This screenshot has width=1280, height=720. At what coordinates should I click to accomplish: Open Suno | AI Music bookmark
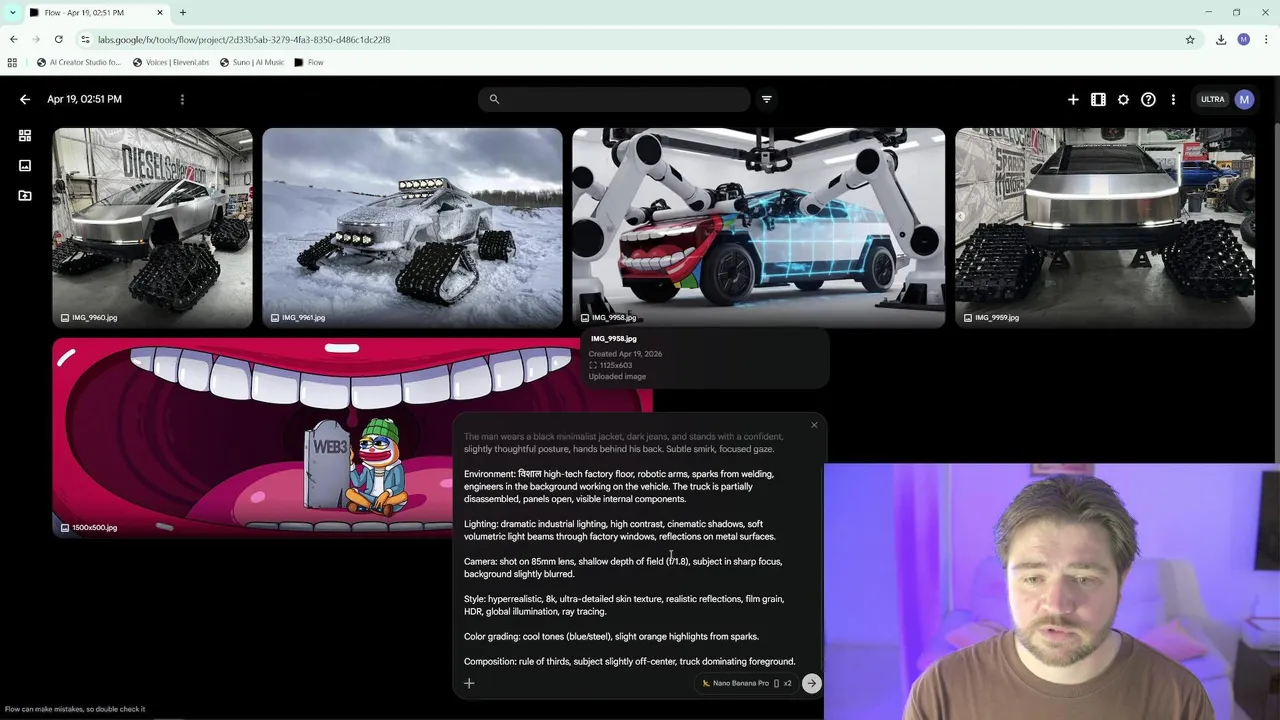click(252, 62)
